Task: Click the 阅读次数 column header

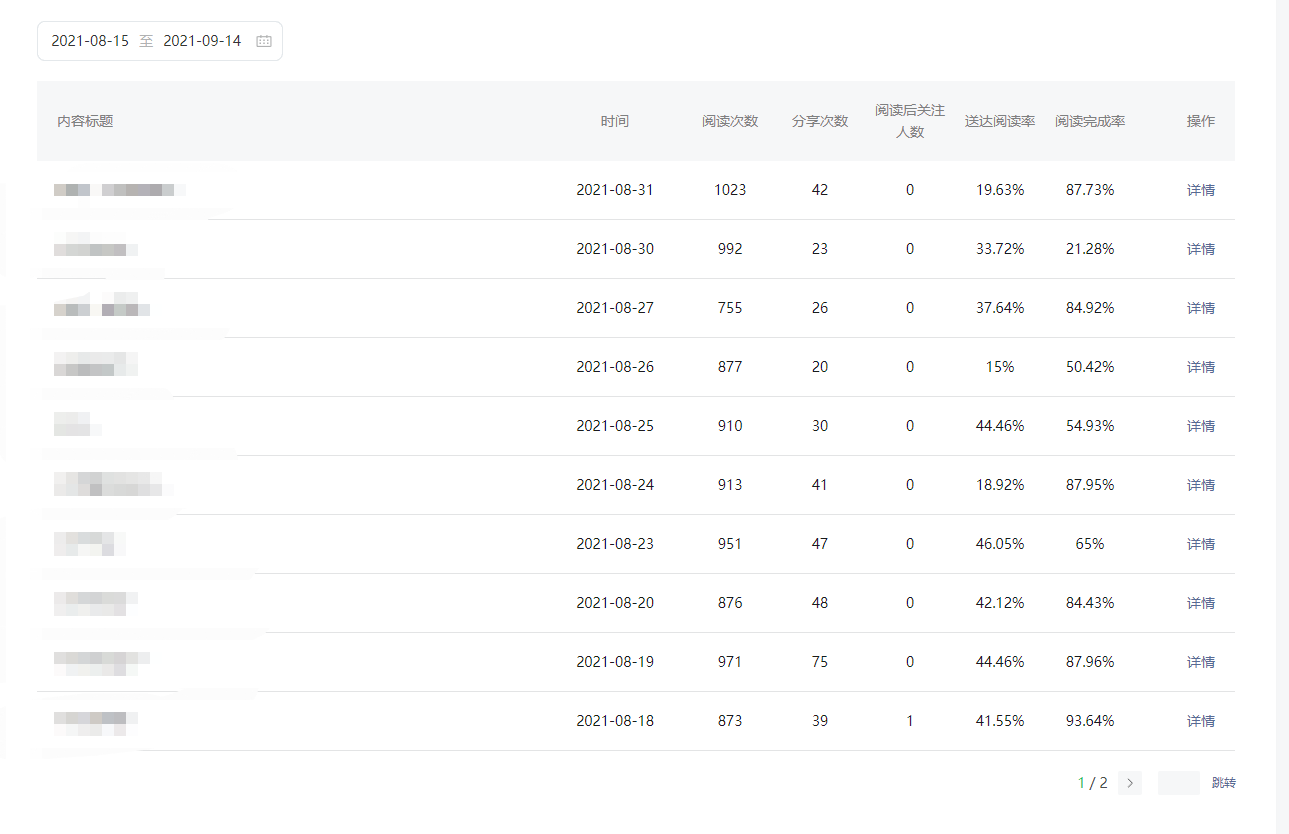Action: coord(730,121)
